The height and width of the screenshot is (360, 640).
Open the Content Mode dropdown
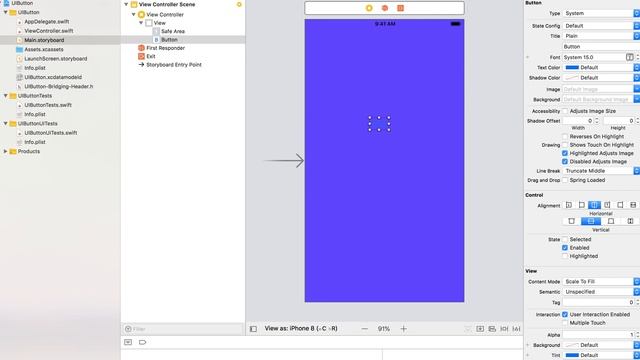[601, 282]
